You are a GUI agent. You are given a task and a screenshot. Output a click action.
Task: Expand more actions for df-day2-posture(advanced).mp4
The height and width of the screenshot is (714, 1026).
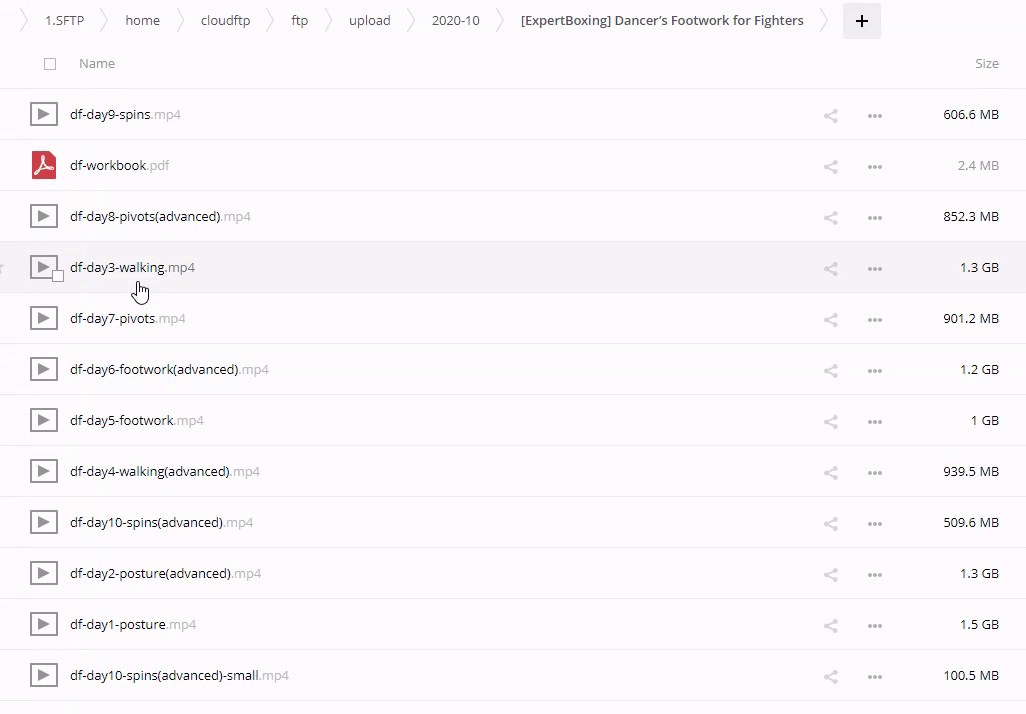tap(875, 574)
